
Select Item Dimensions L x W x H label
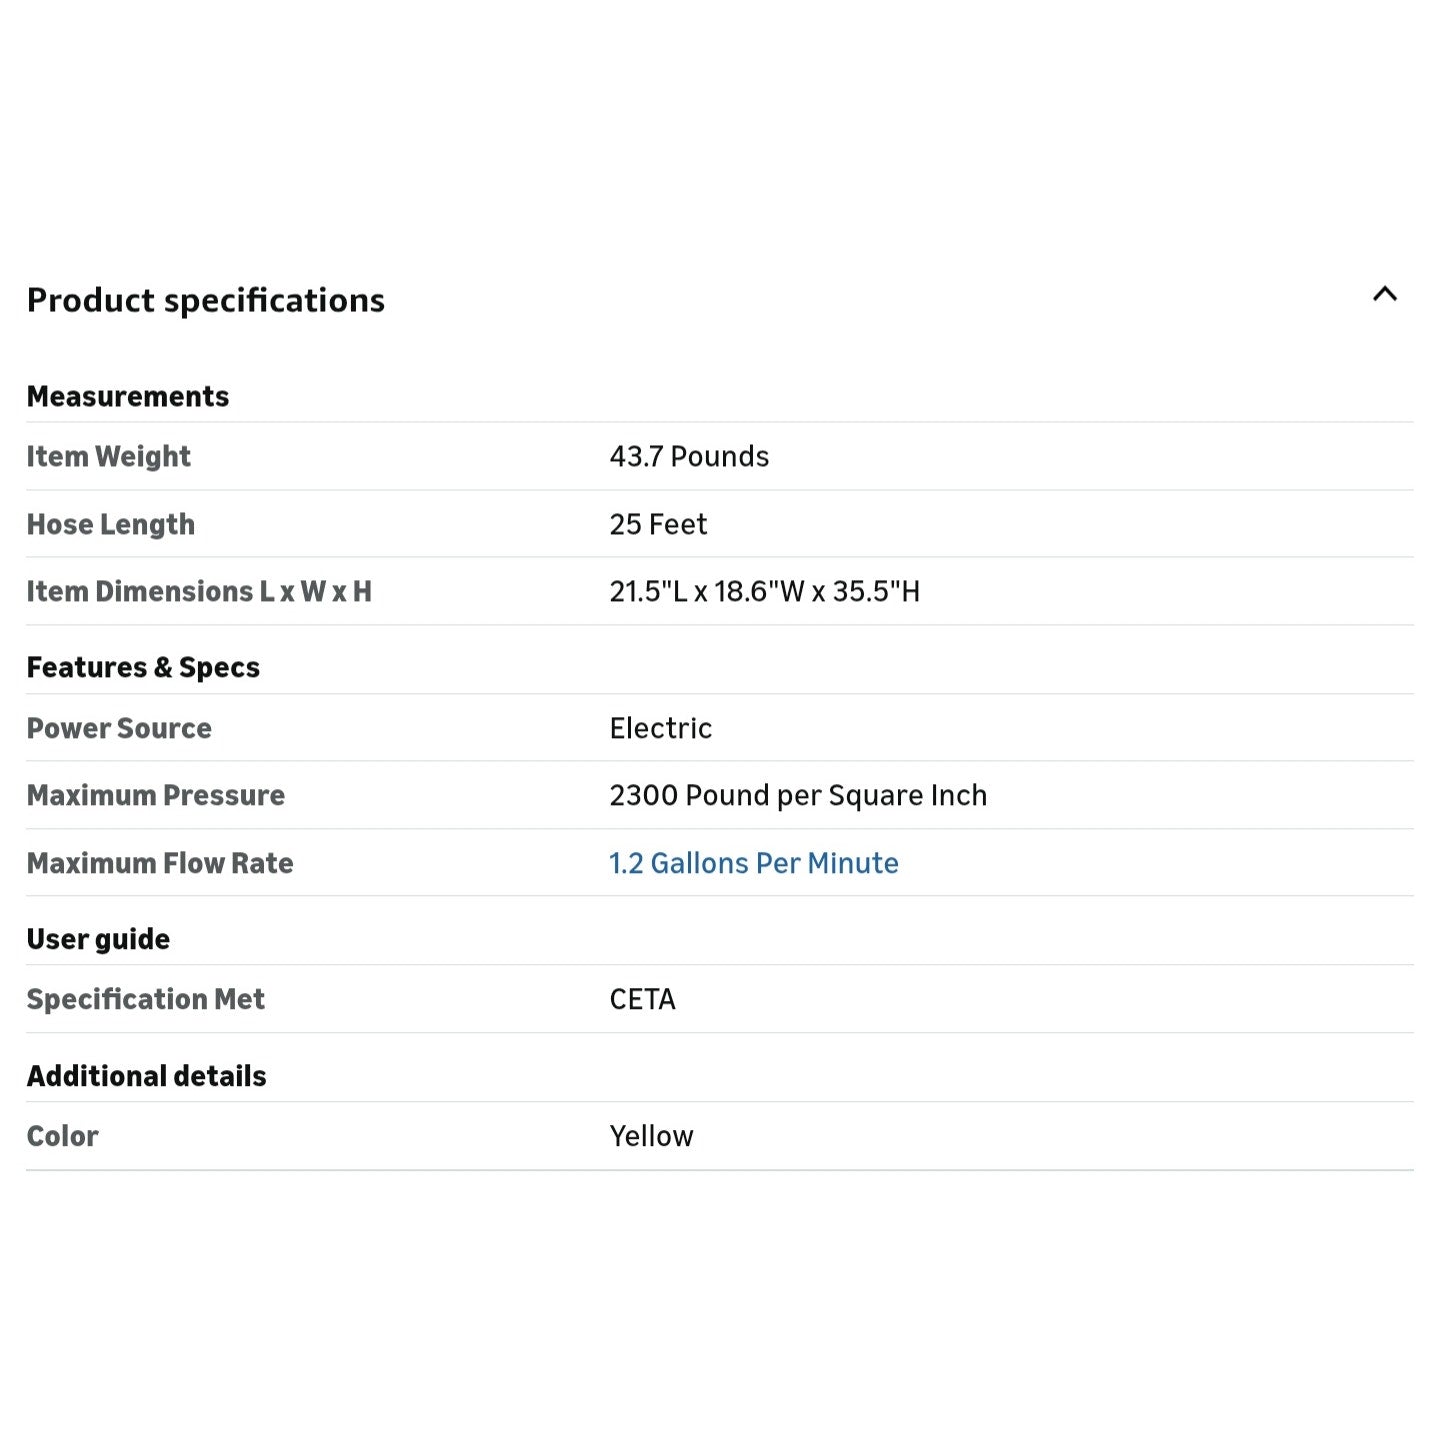tap(199, 591)
